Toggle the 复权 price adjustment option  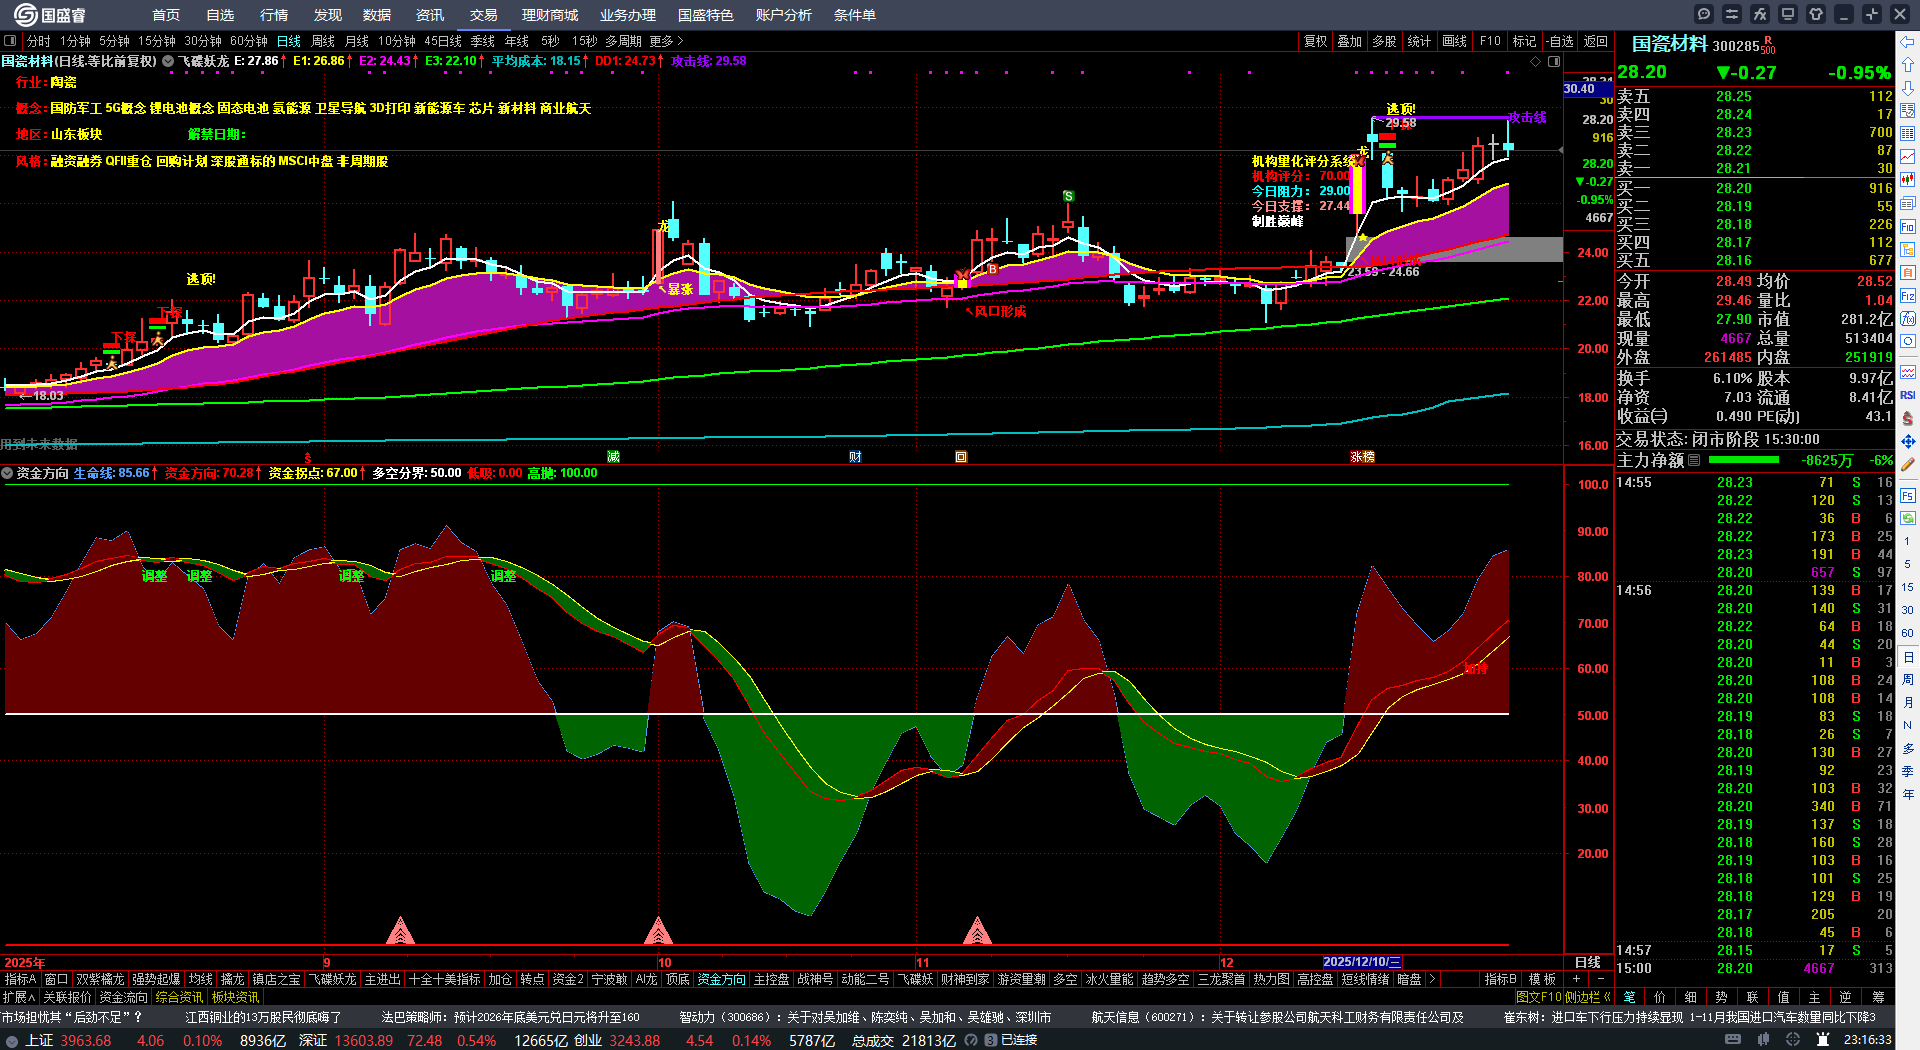1315,41
